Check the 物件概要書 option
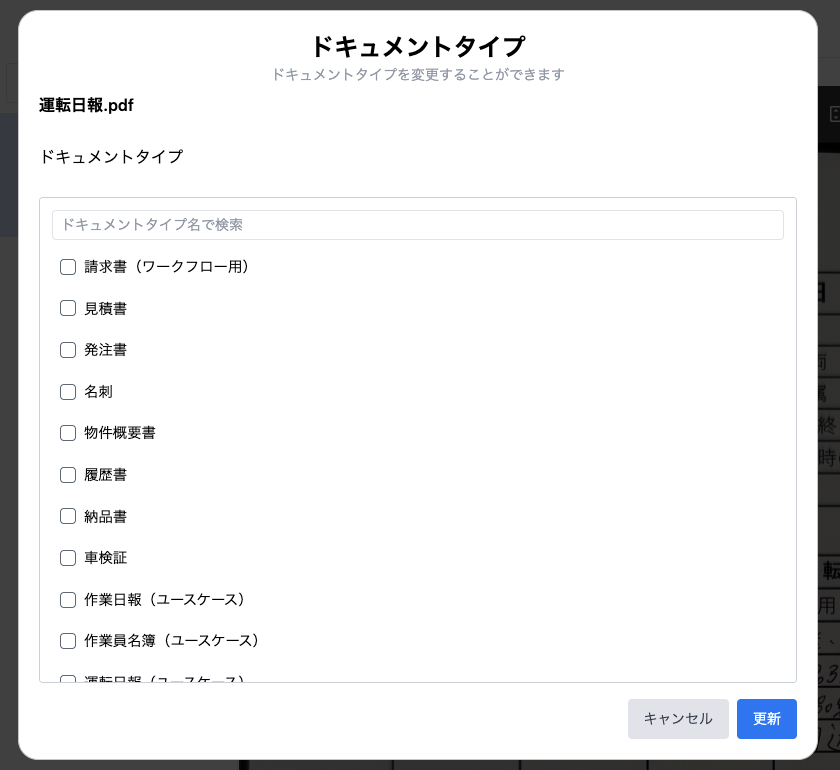 pos(68,433)
